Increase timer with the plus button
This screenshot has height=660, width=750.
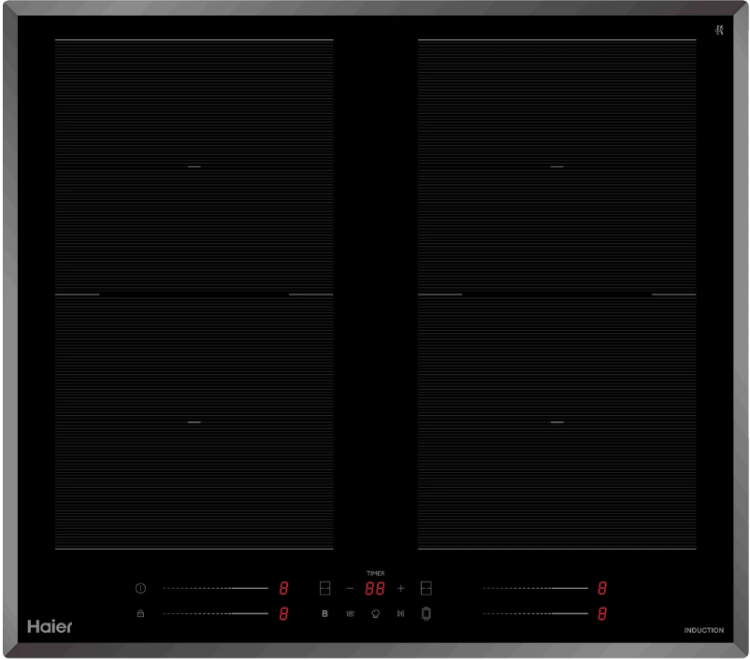click(401, 588)
